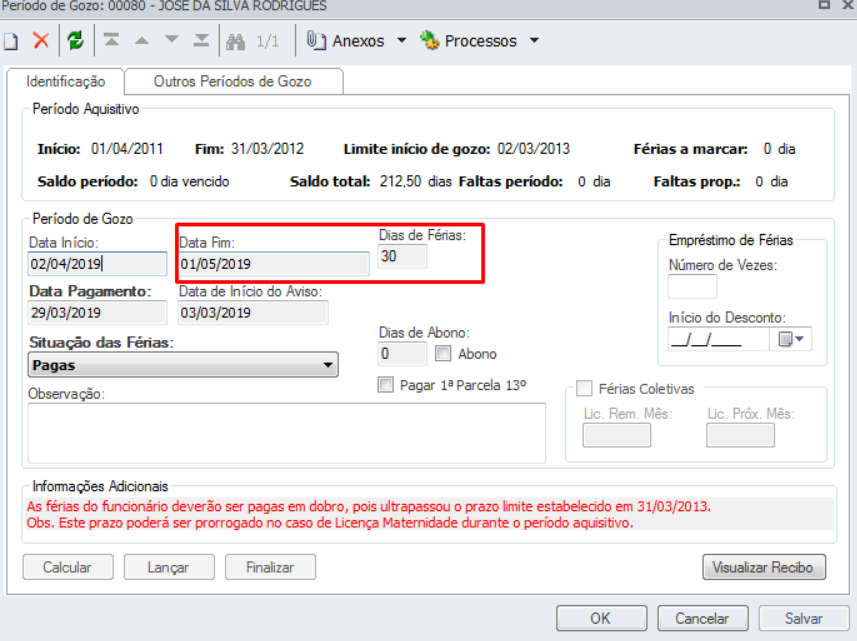Viewport: 857px width, 641px height.
Task: Switch to the Identificação tab
Action: tap(66, 81)
